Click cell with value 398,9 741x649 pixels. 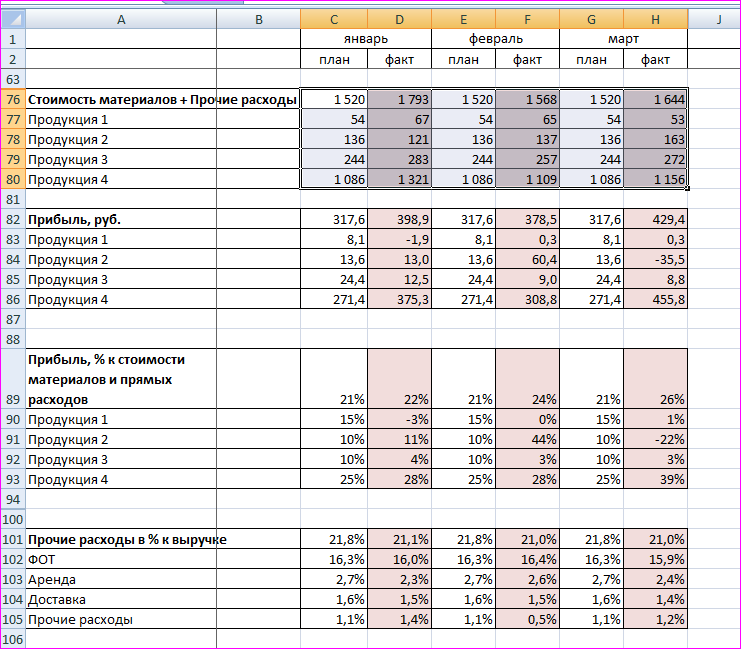point(399,219)
